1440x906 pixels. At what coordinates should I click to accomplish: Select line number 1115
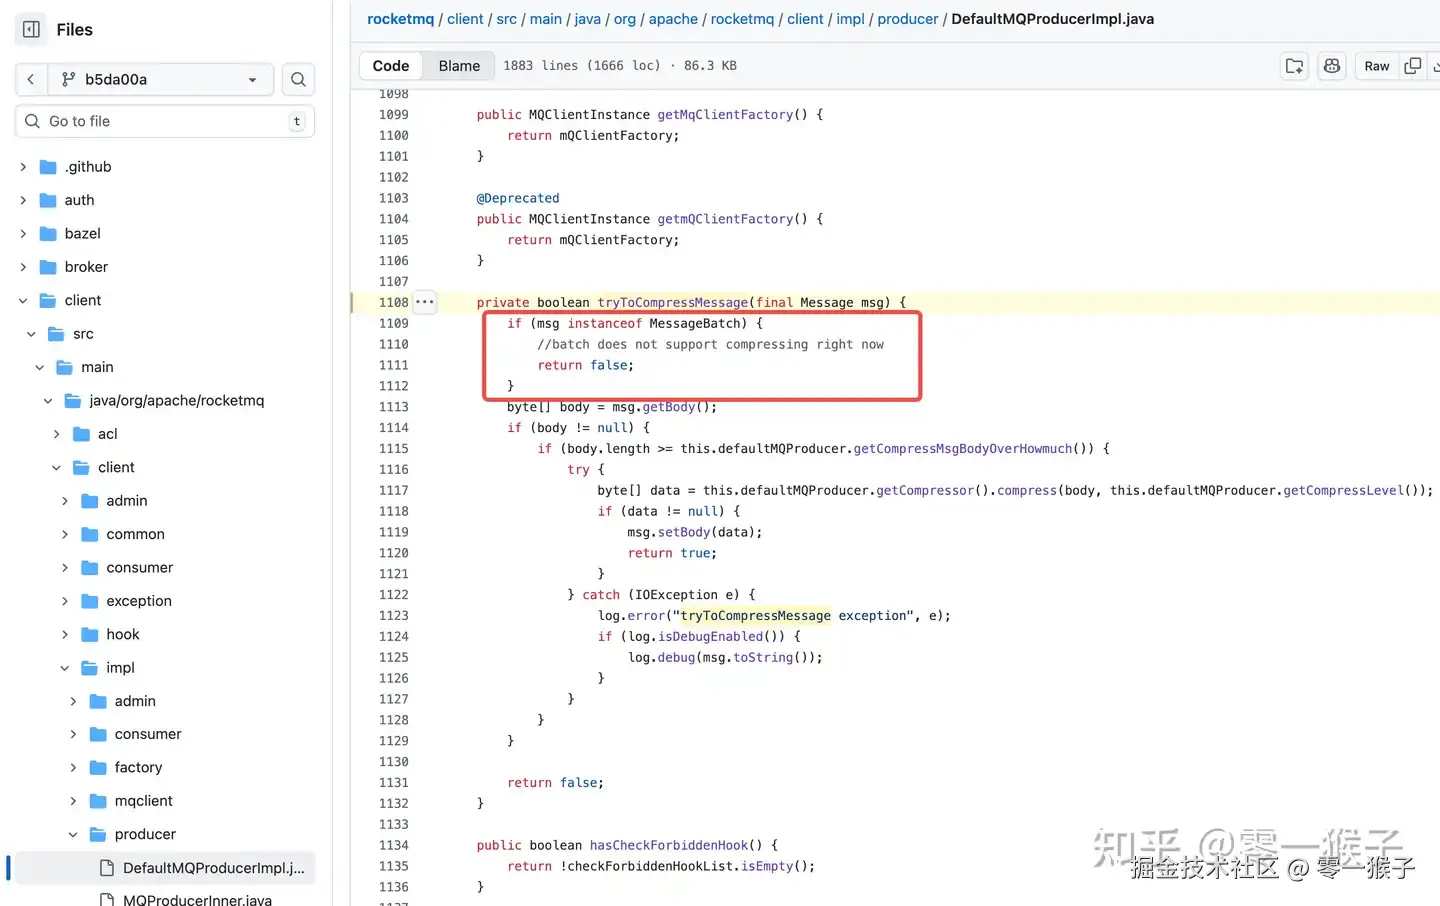tap(393, 449)
